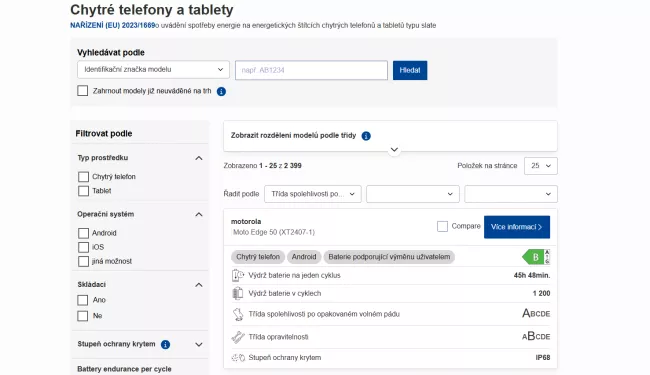Image resolution: width=650 pixels, height=375 pixels.
Task: Enable the Android operating system filter
Action: [83, 233]
